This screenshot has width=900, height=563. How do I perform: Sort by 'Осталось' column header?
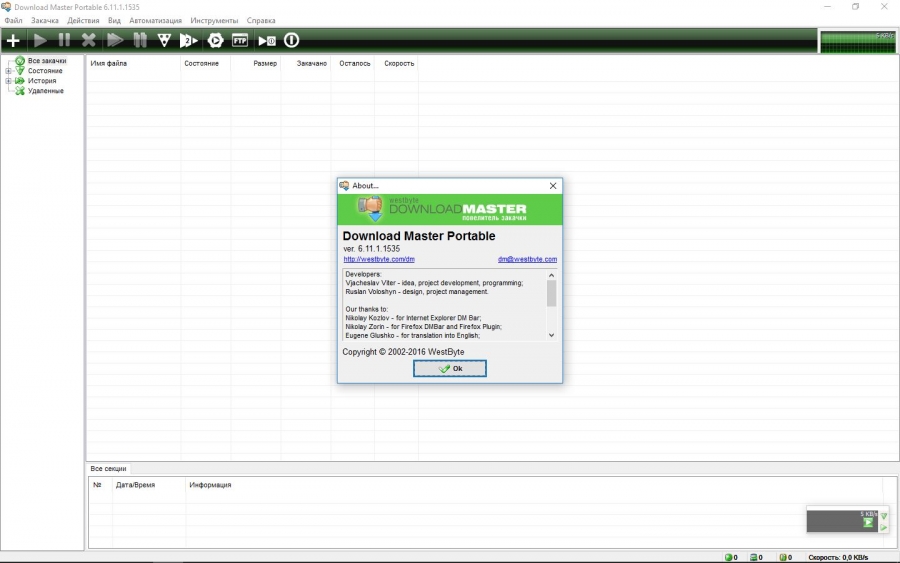point(352,64)
